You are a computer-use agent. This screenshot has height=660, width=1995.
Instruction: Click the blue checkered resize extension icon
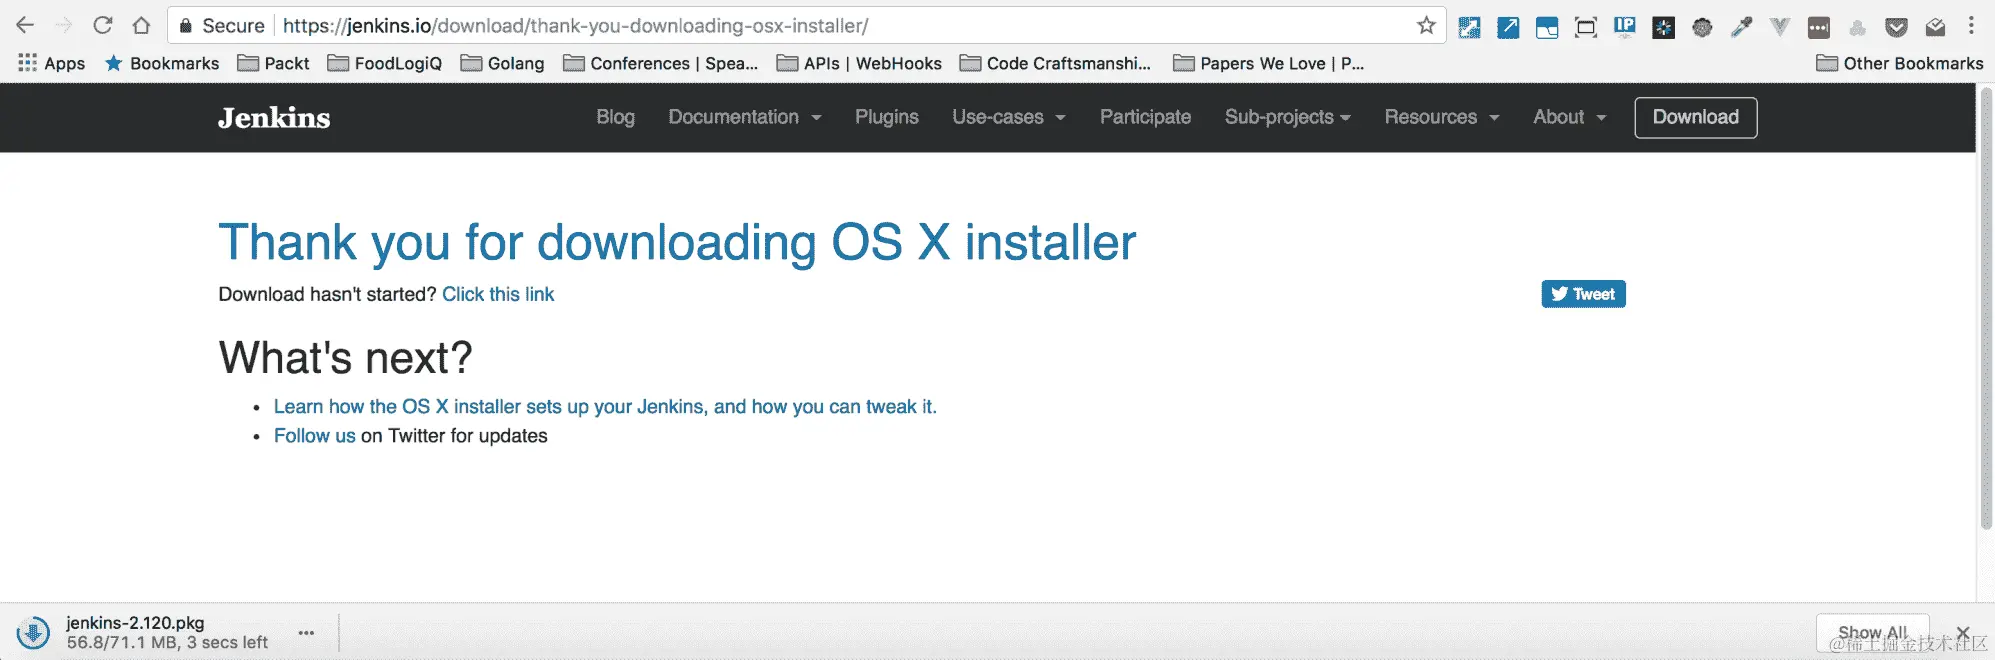pyautogui.click(x=1469, y=27)
